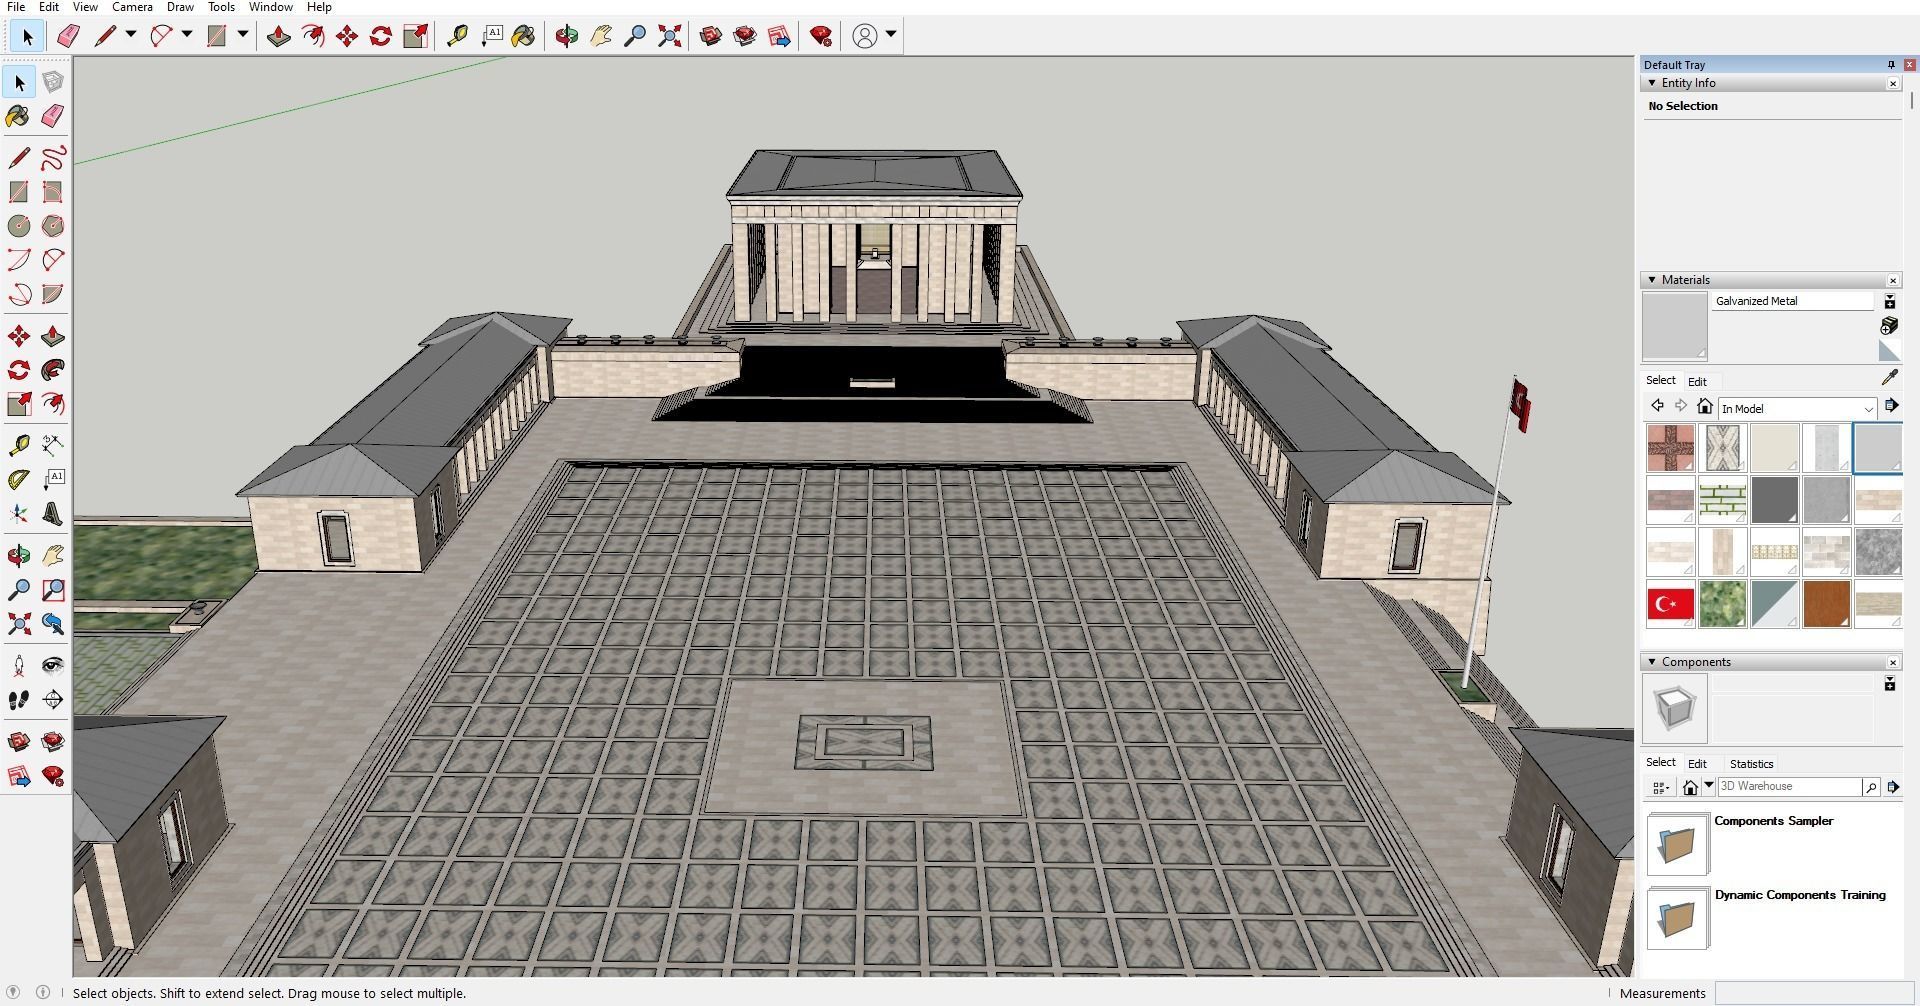The height and width of the screenshot is (1006, 1920).
Task: Click the Create Material button
Action: click(1889, 325)
